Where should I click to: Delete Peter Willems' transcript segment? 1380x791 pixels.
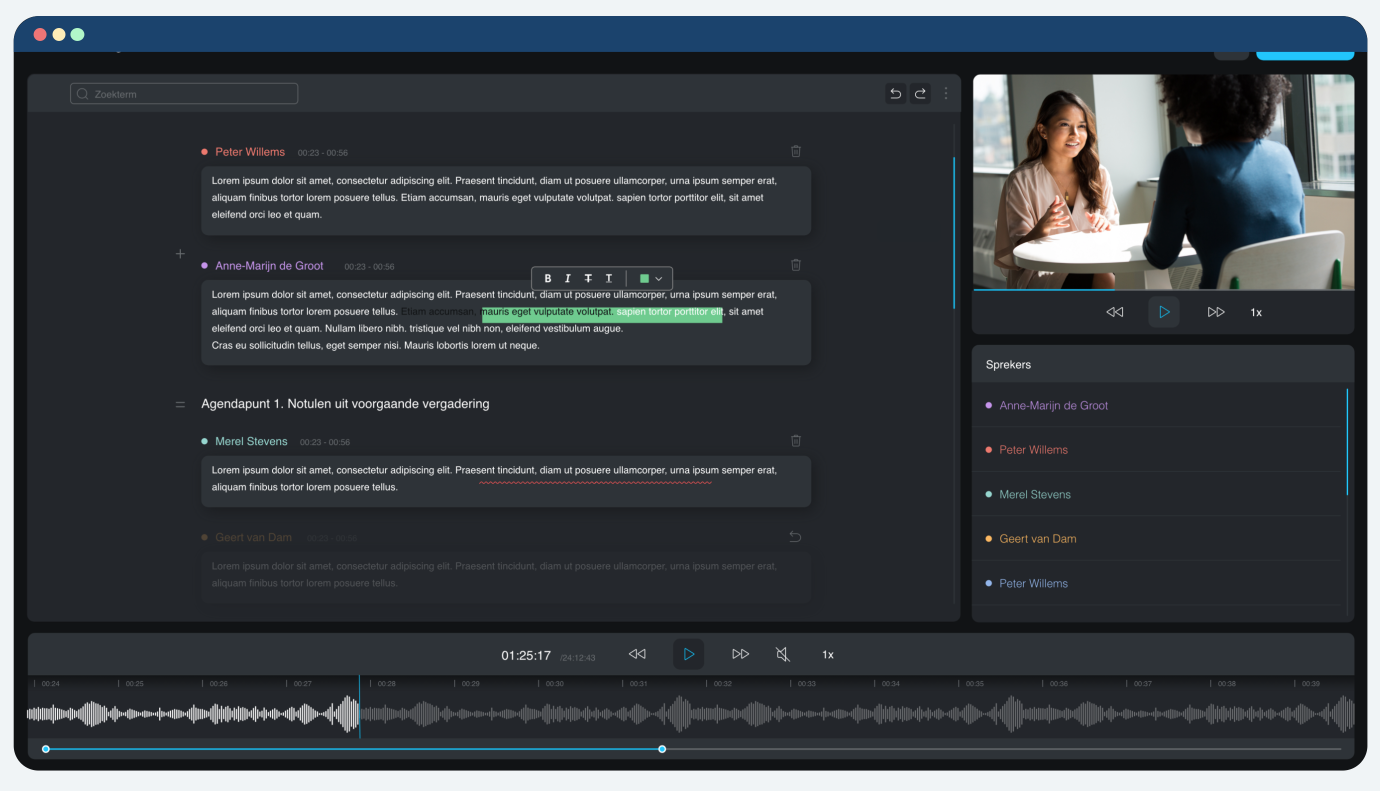coord(796,151)
